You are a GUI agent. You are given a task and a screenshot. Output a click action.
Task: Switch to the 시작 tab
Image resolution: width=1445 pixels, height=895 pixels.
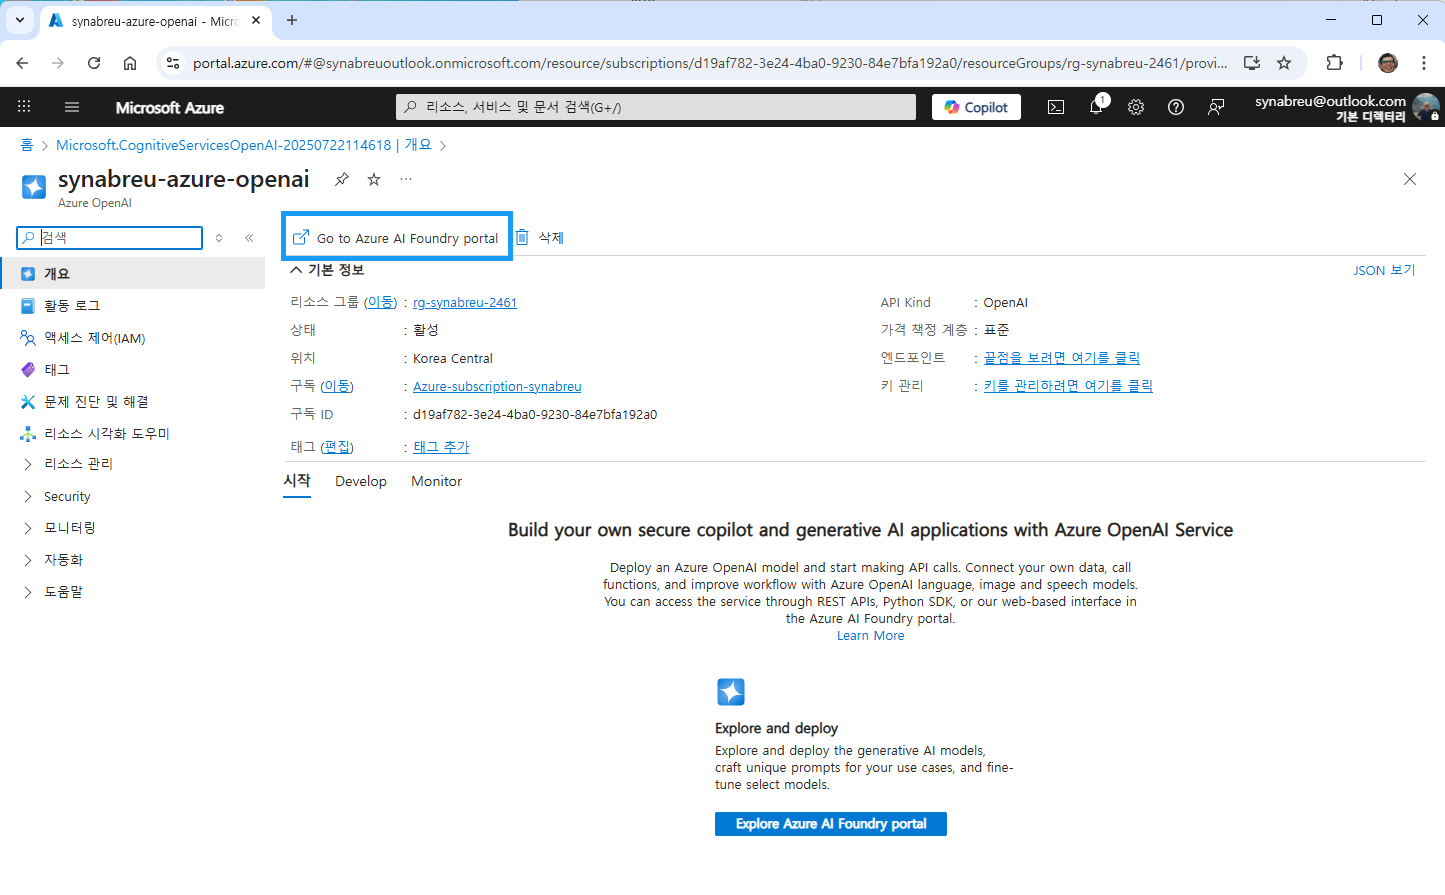click(297, 481)
